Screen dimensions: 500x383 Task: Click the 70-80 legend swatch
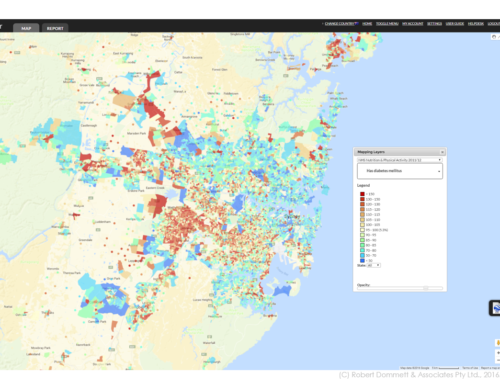pyautogui.click(x=362, y=250)
